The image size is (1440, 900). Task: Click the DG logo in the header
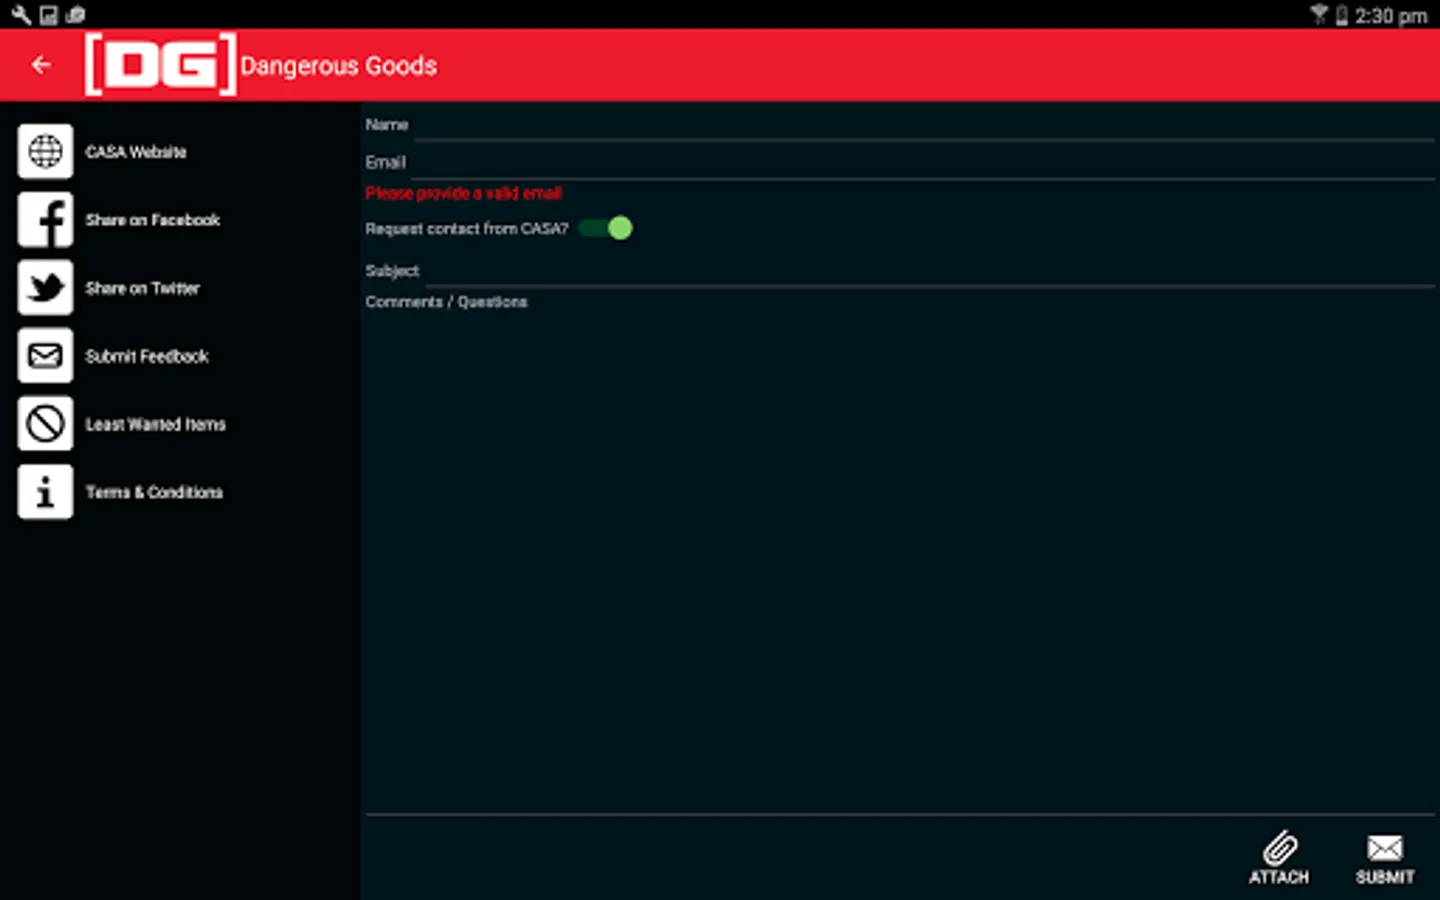click(x=161, y=65)
